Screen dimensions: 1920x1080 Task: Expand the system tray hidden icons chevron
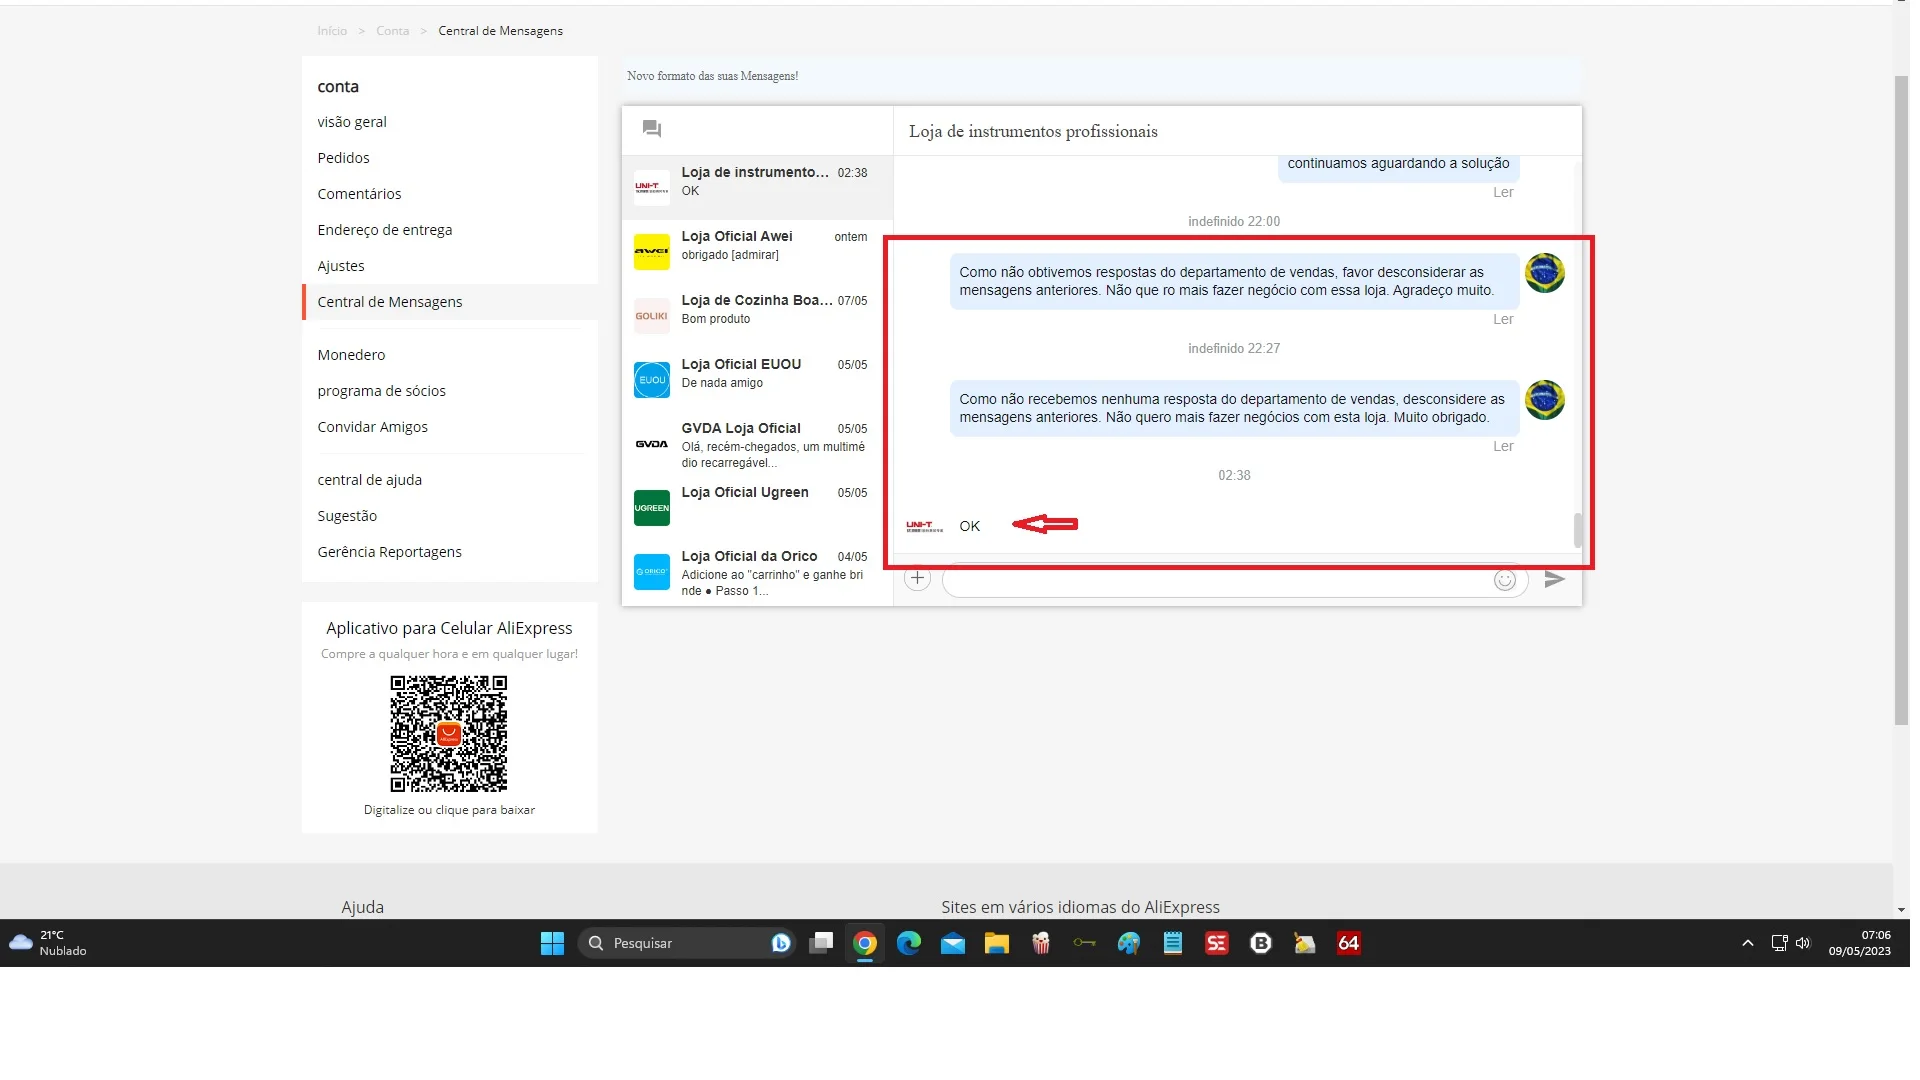[1747, 943]
